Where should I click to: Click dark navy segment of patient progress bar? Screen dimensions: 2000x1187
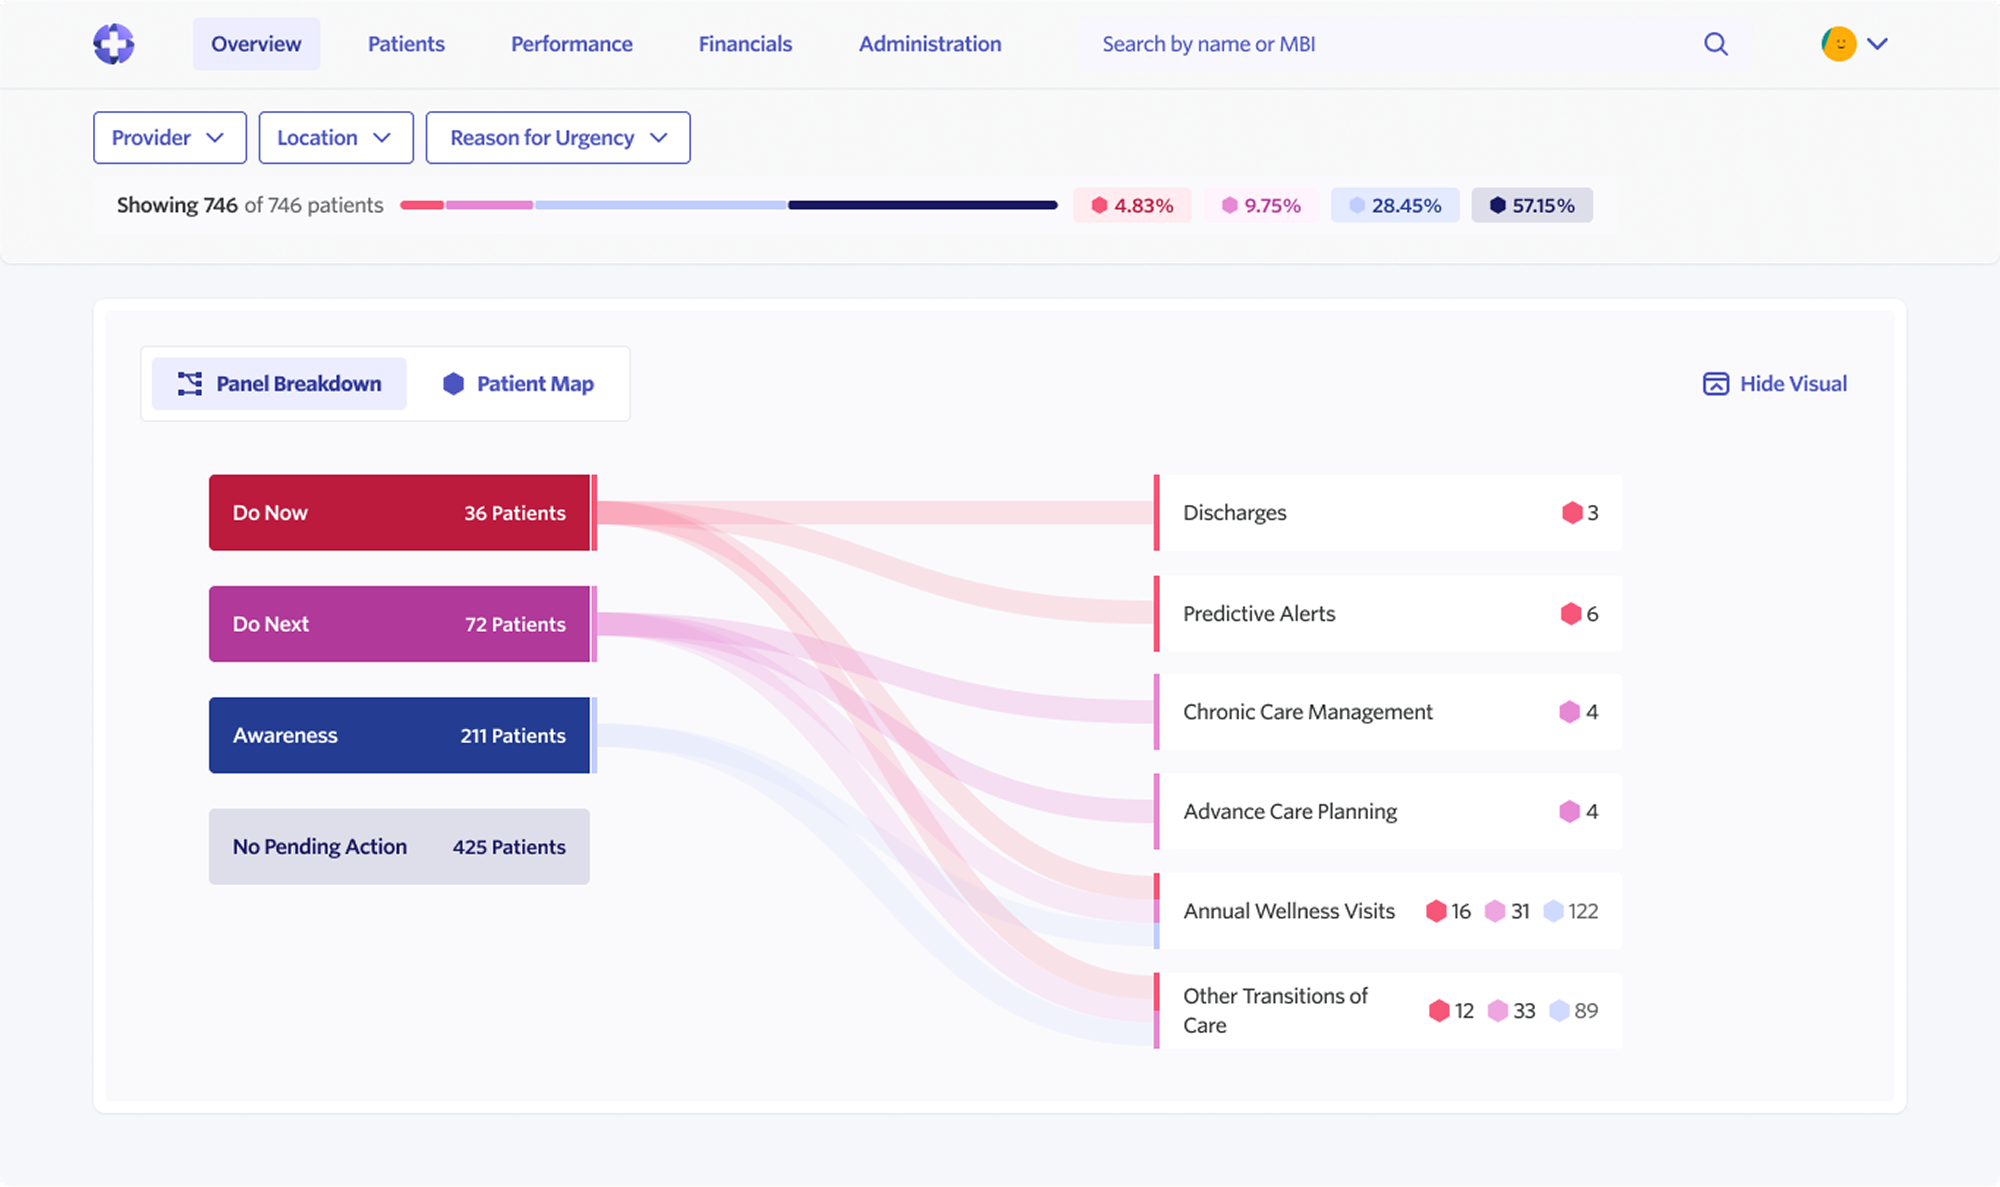pos(922,205)
